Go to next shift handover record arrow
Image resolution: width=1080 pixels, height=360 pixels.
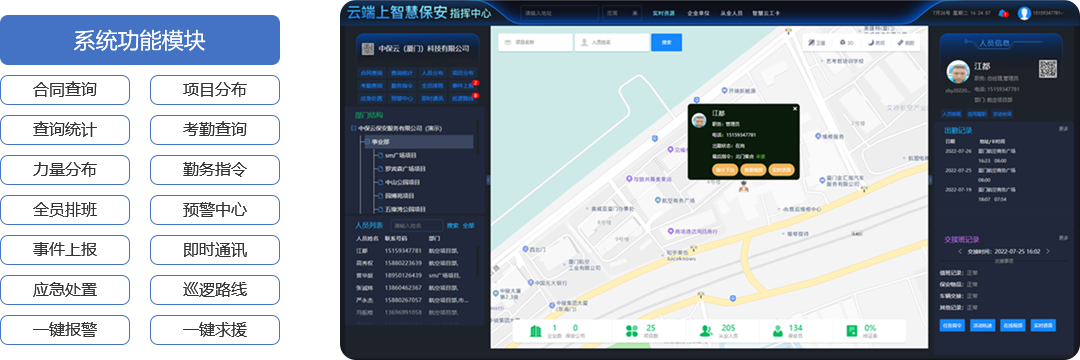[1048, 251]
